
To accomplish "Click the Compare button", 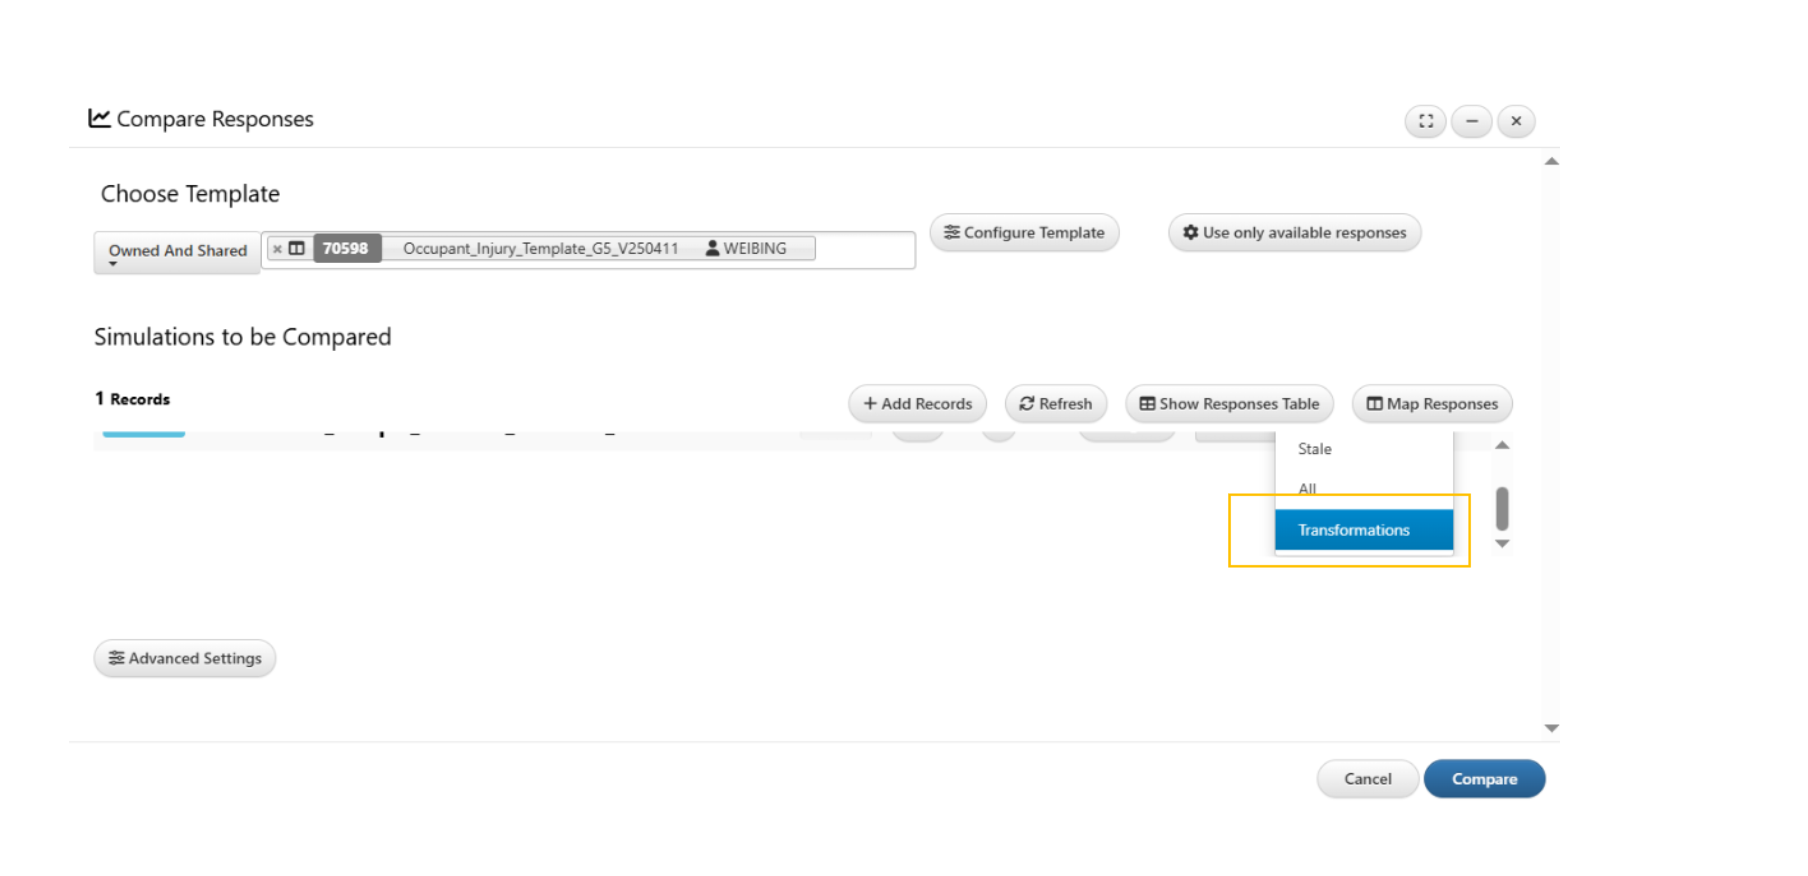I will 1484,779.
